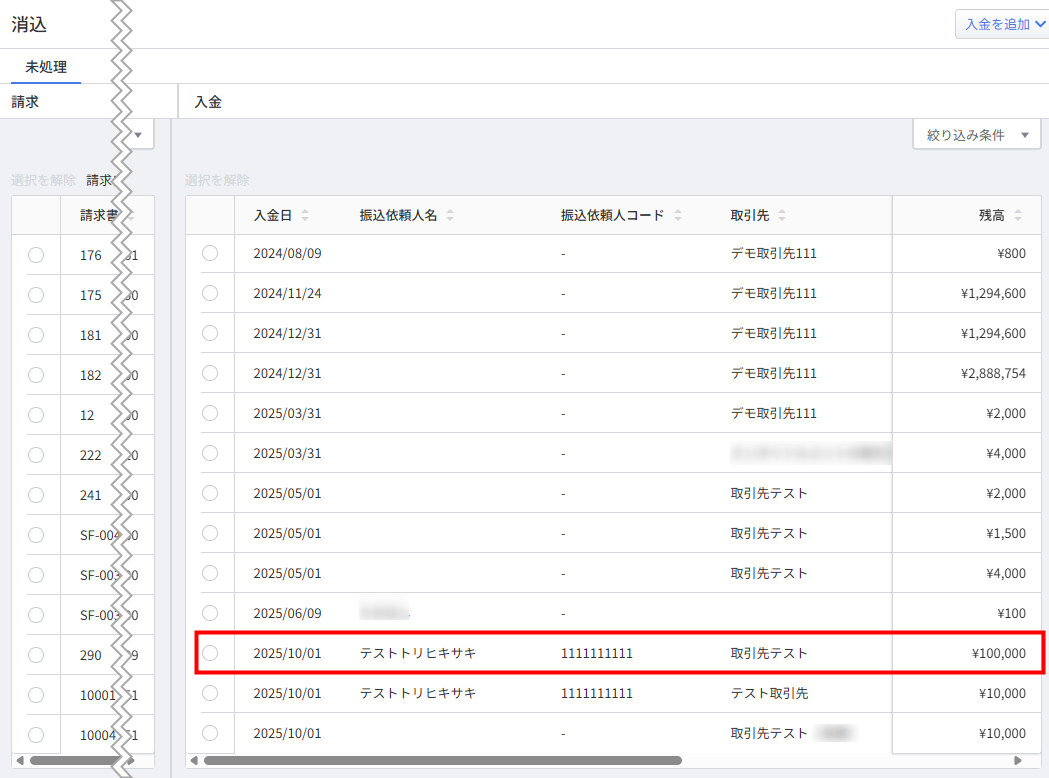This screenshot has width=1049, height=778.
Task: Open the invoice-side filter dropdown arrow
Action: click(x=138, y=135)
